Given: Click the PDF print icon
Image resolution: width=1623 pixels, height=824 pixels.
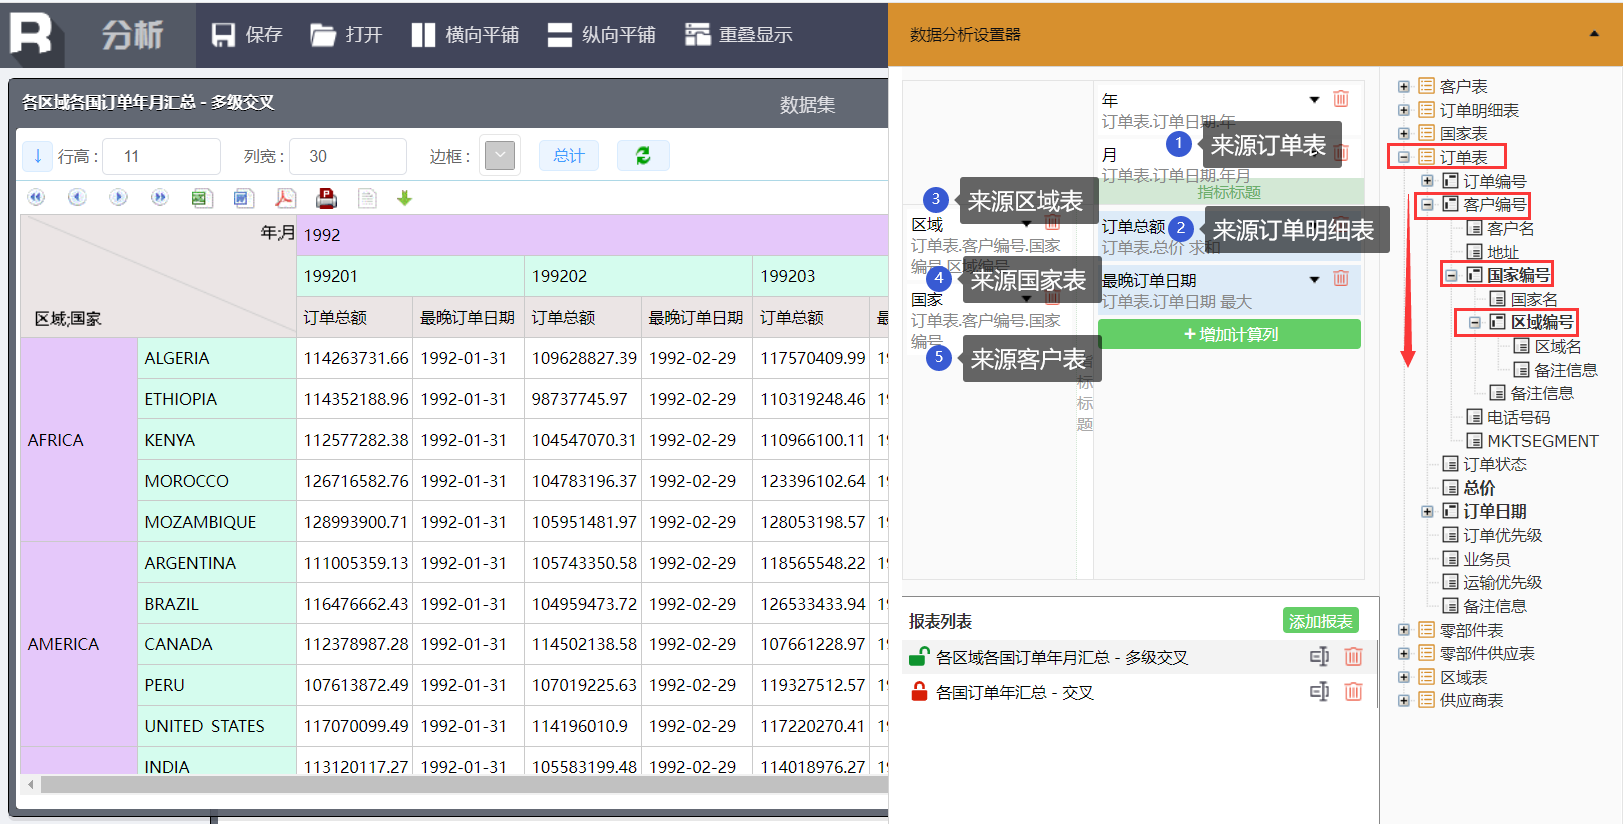Looking at the screenshot, I should click(326, 198).
